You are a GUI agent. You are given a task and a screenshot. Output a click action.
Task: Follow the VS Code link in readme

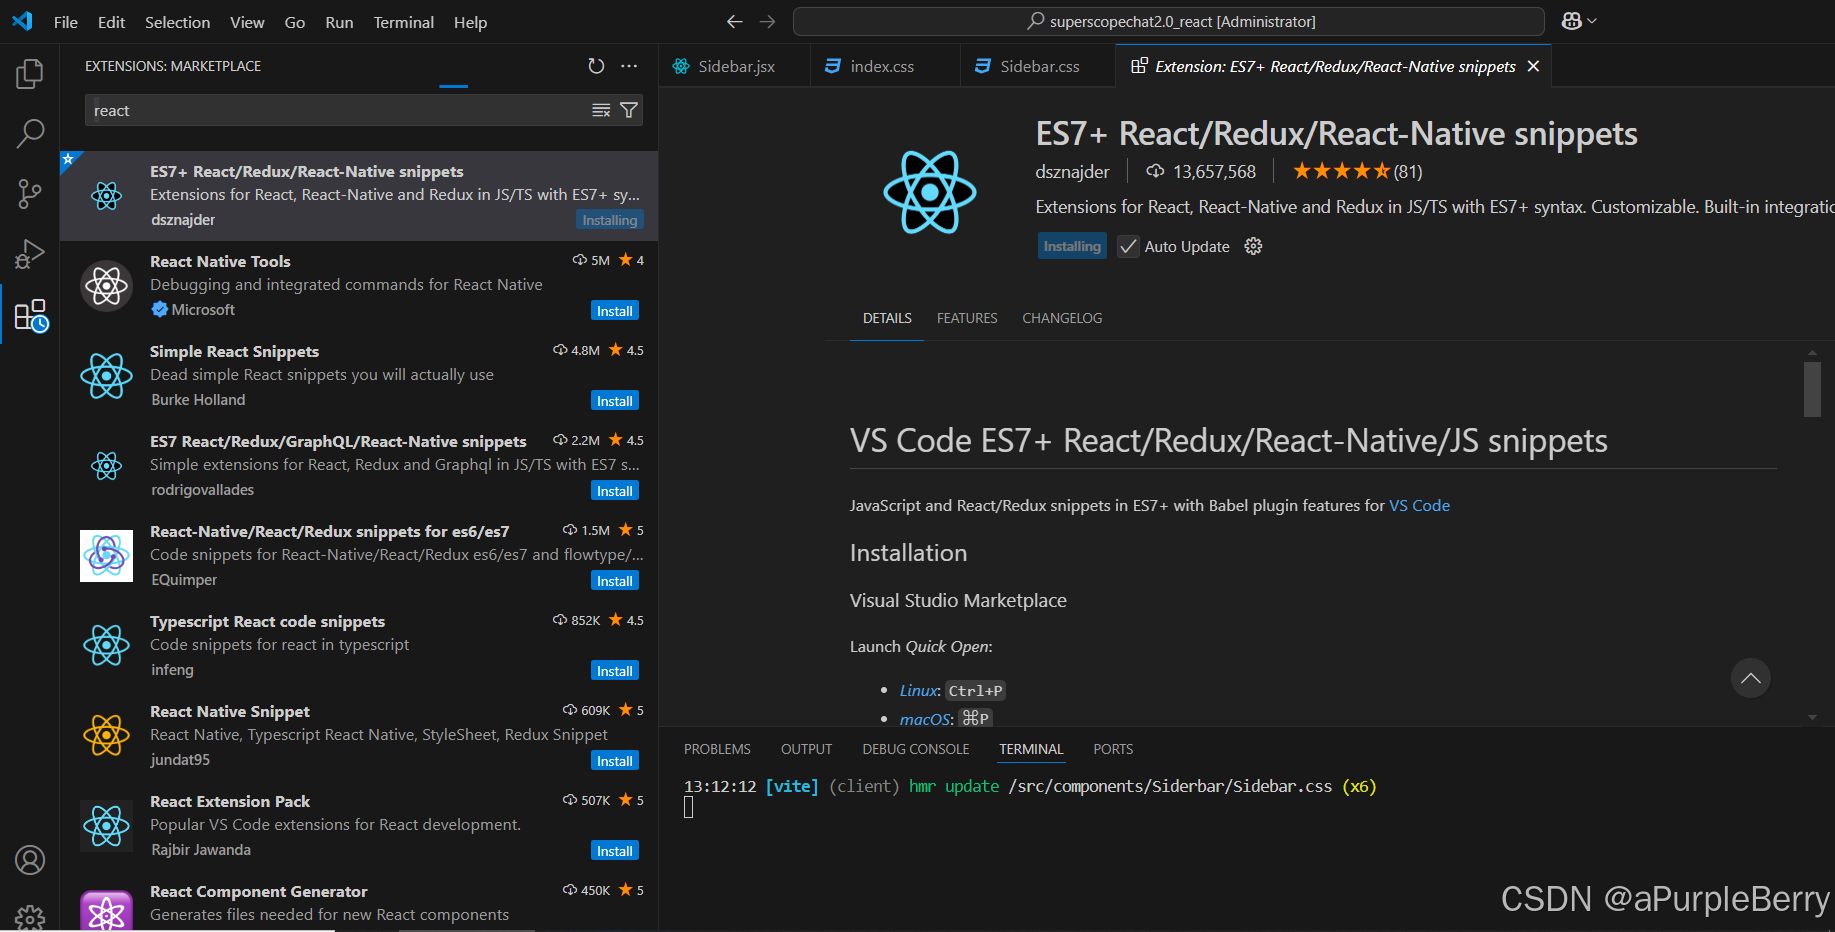(1419, 505)
